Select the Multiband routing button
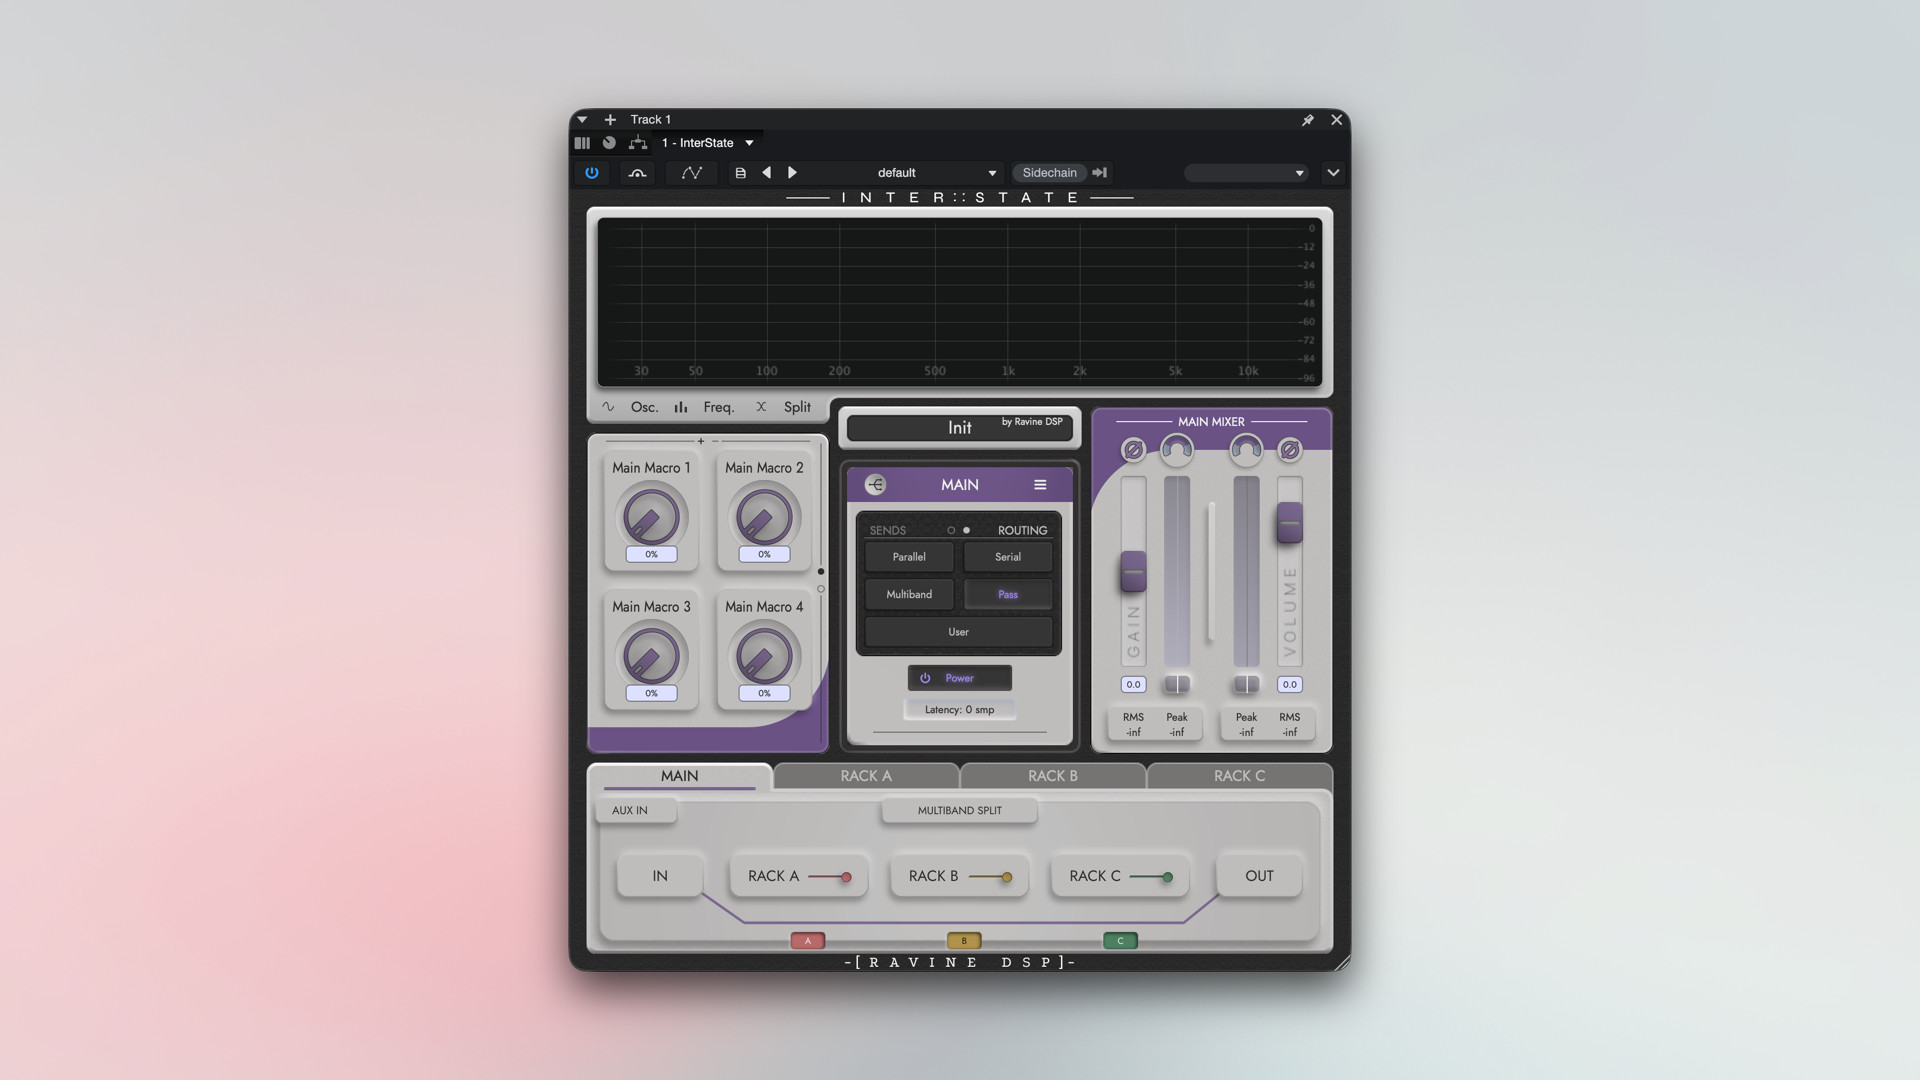This screenshot has height=1080, width=1920. pyautogui.click(x=909, y=595)
